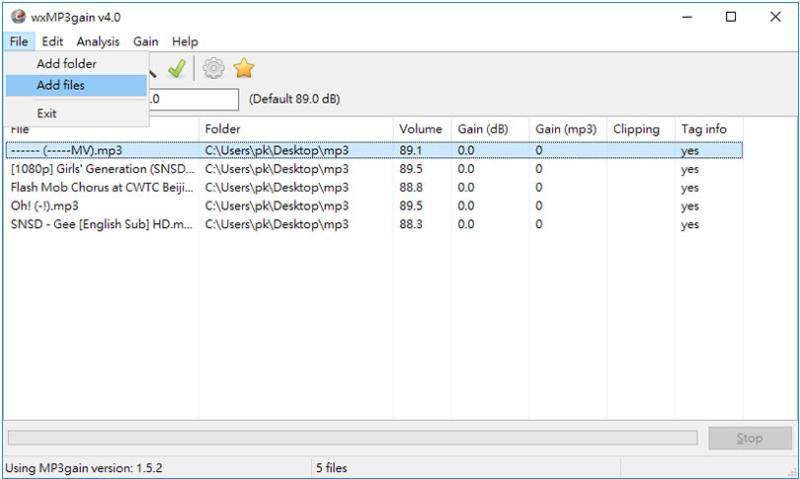This screenshot has height=479, width=800.
Task: Open the File menu
Action: tap(19, 41)
